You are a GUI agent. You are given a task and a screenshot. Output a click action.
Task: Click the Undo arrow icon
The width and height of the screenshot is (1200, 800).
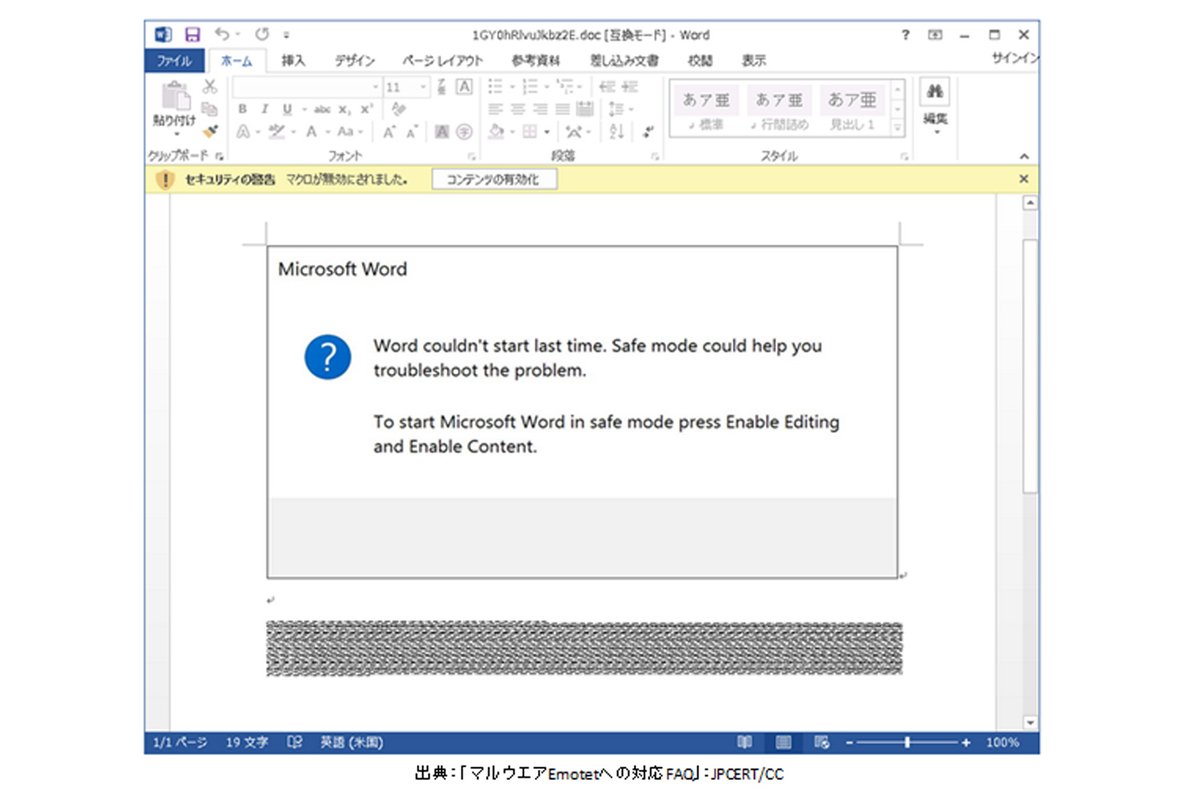tap(222, 35)
